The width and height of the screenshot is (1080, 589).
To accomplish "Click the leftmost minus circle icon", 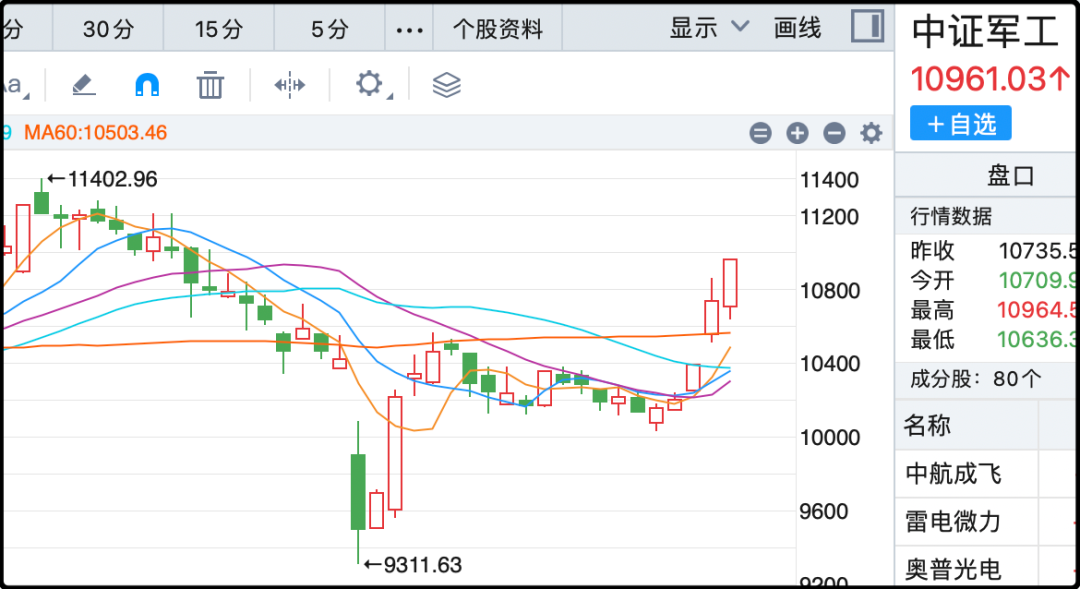I will coord(761,133).
